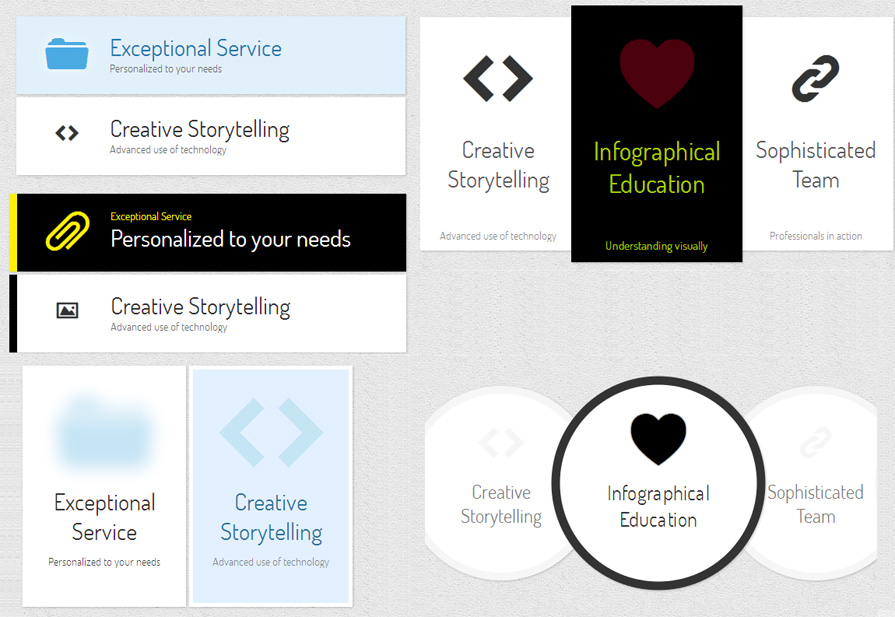Click 'Professionals in action' caption text
Screen dimensions: 895x617
(x=815, y=236)
